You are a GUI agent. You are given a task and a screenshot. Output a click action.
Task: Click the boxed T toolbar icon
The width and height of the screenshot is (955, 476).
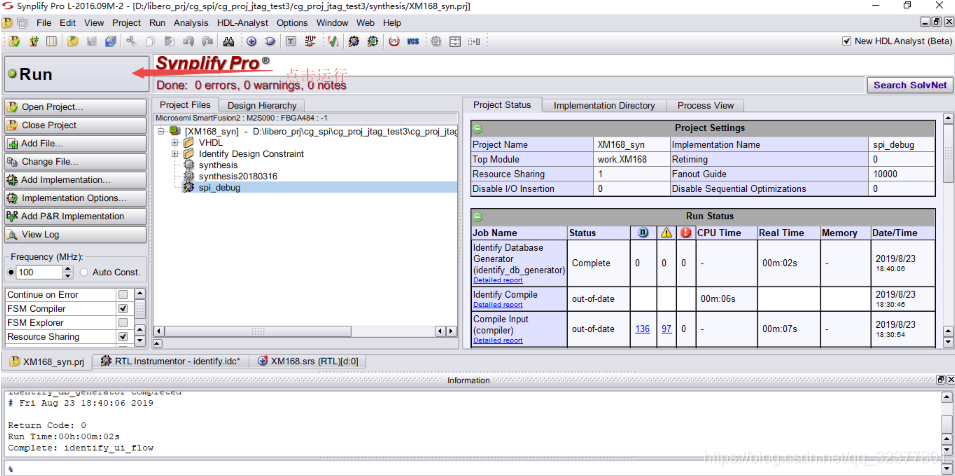(291, 41)
